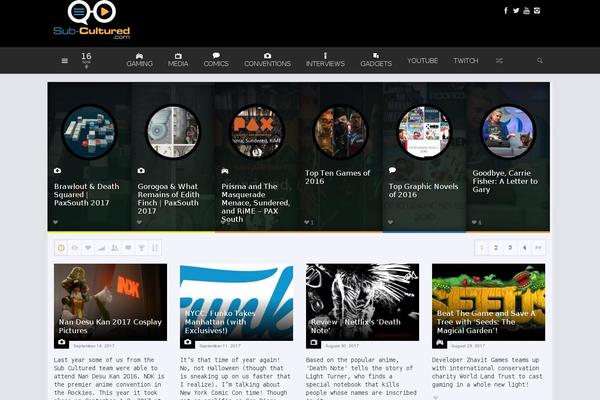Click gamepad icon under Seeds card
The image size is (600, 400).
(x=440, y=342)
